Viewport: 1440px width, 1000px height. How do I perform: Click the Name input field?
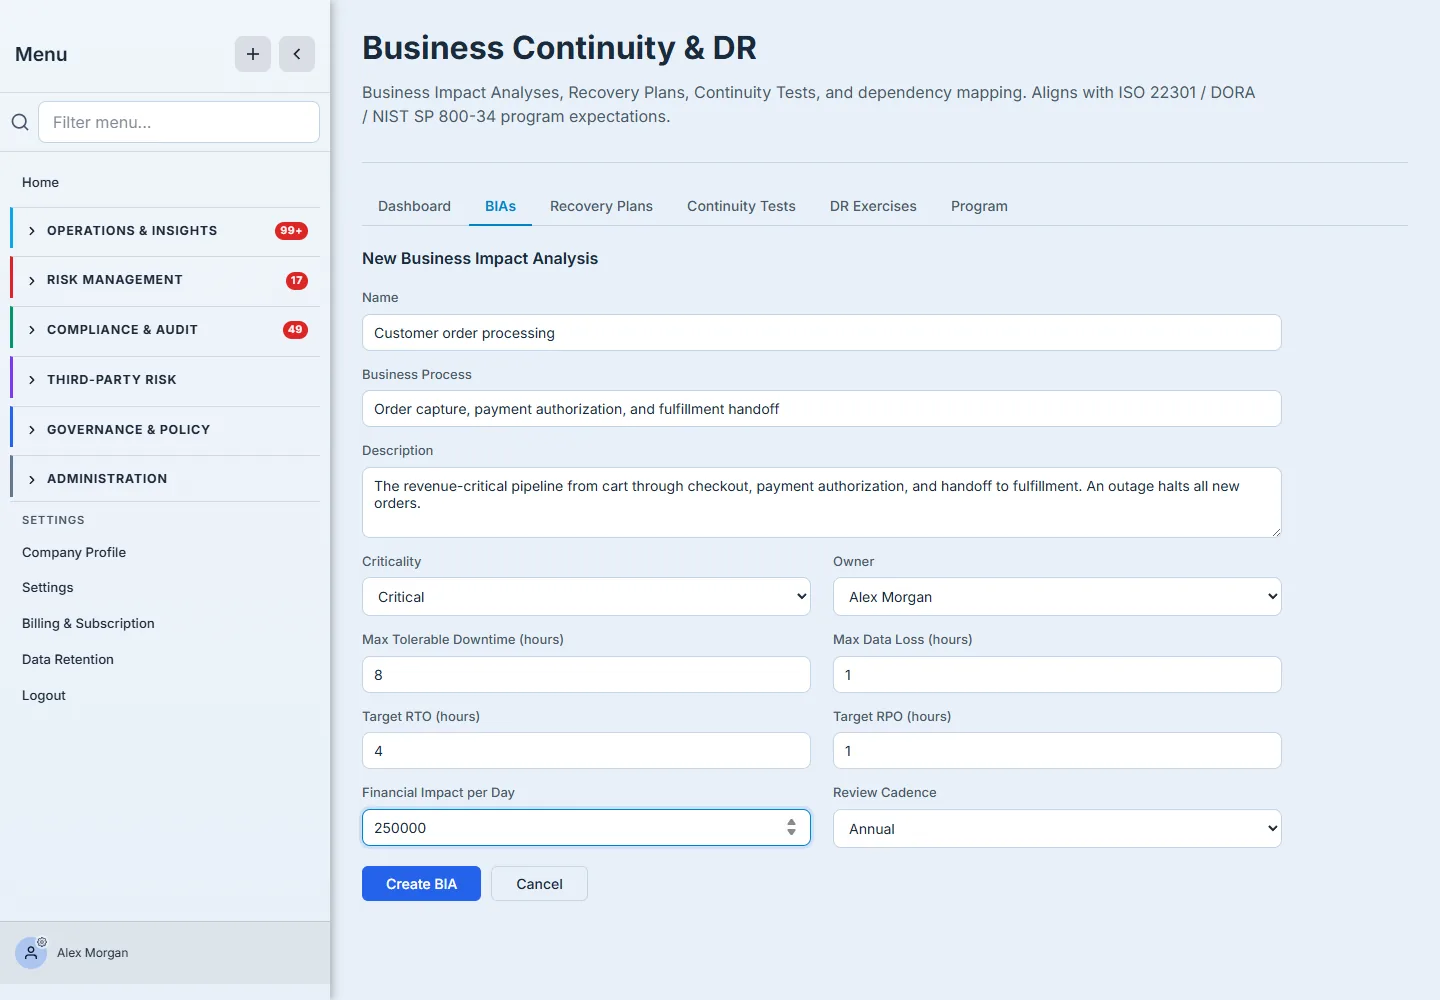pyautogui.click(x=821, y=333)
